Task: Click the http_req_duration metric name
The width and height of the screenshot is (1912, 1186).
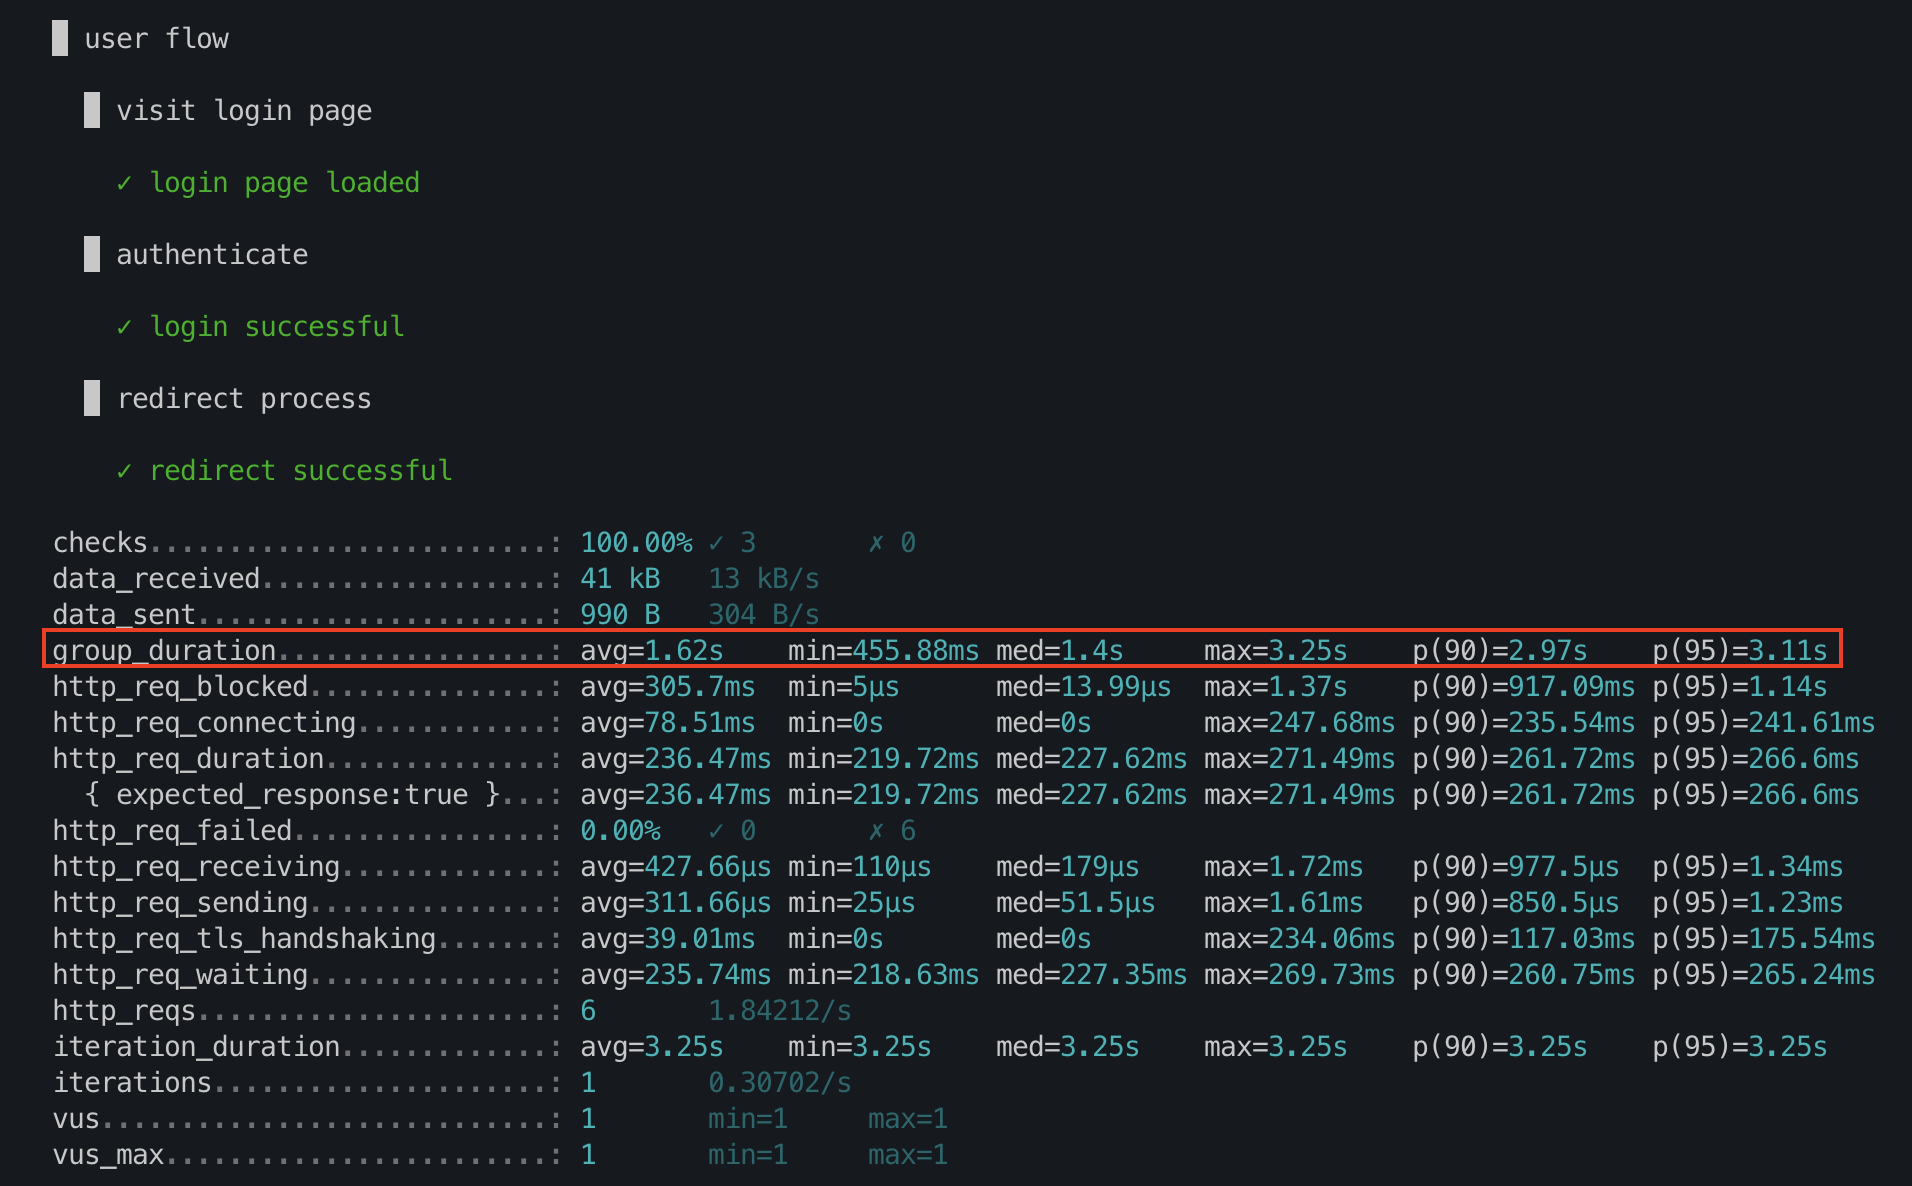Action: click(x=188, y=759)
